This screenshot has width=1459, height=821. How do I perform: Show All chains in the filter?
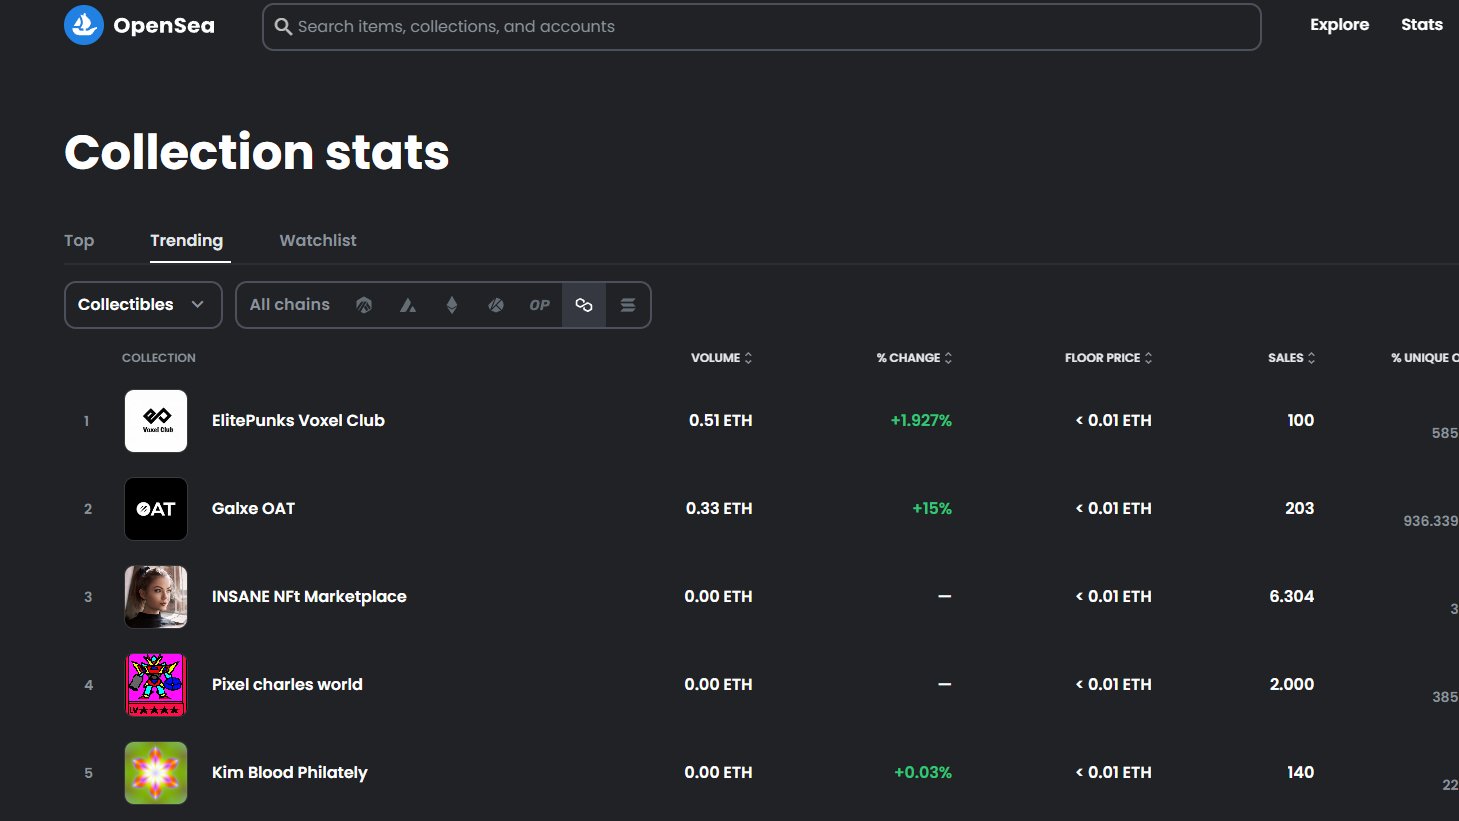tap(290, 305)
